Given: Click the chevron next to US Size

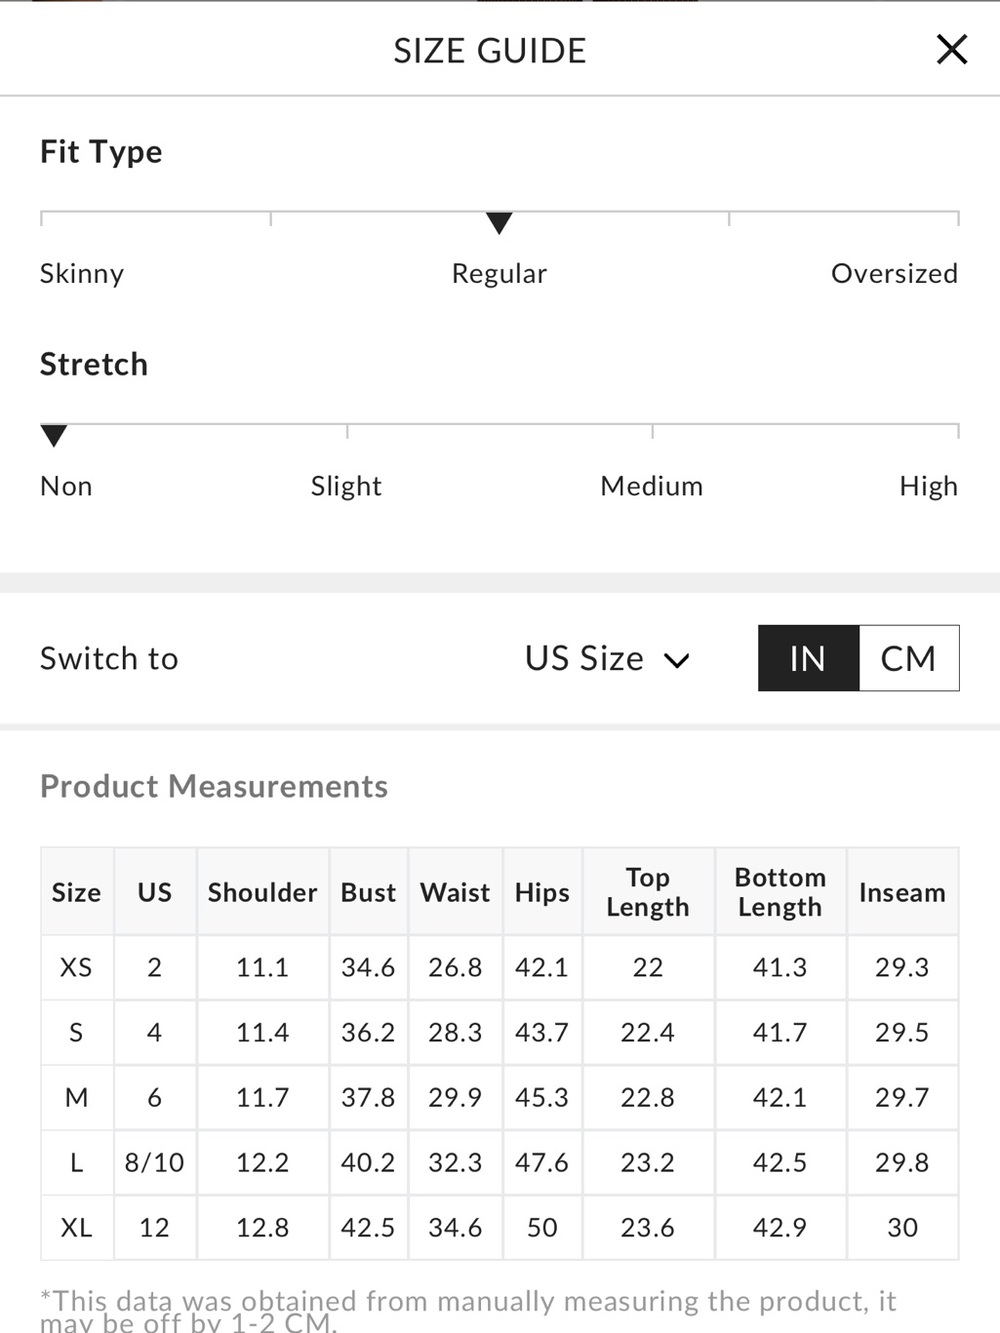Looking at the screenshot, I should click(677, 660).
